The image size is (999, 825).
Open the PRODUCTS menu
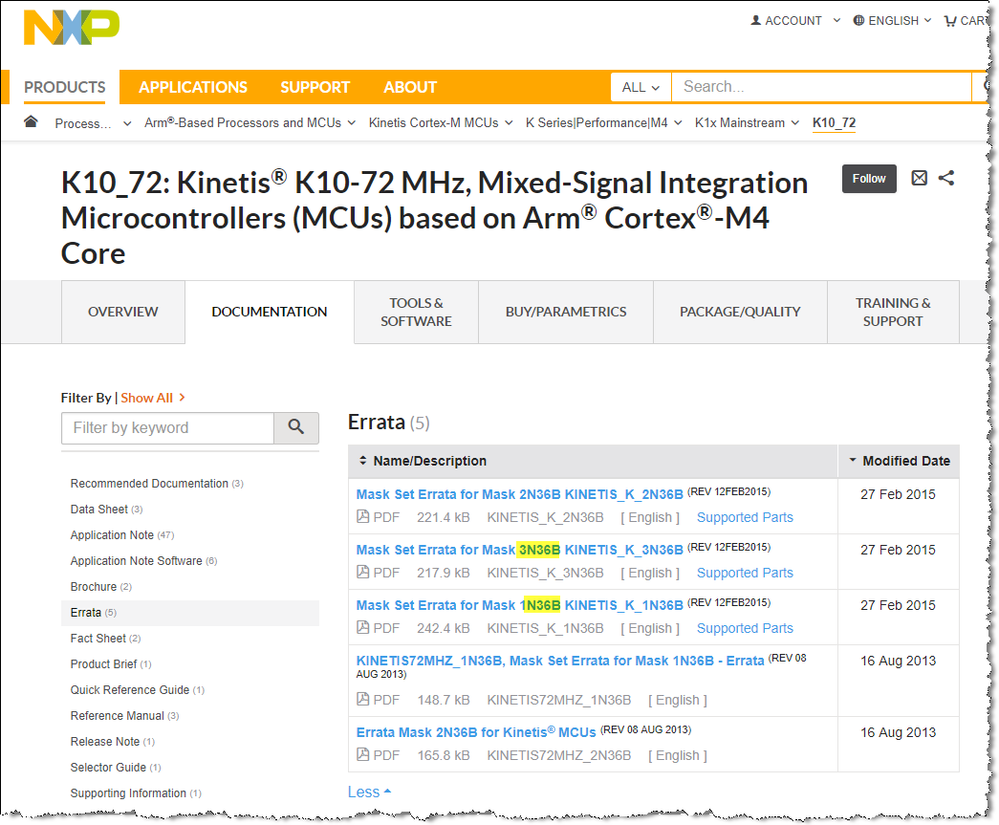click(x=64, y=87)
